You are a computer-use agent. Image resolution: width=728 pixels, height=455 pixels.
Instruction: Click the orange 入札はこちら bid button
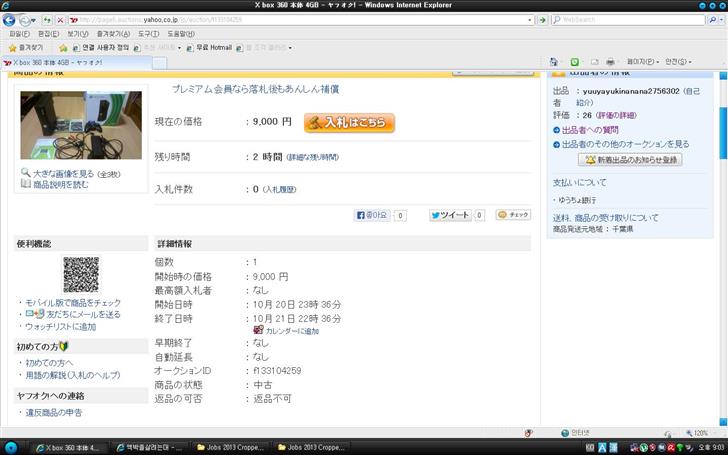(x=349, y=123)
